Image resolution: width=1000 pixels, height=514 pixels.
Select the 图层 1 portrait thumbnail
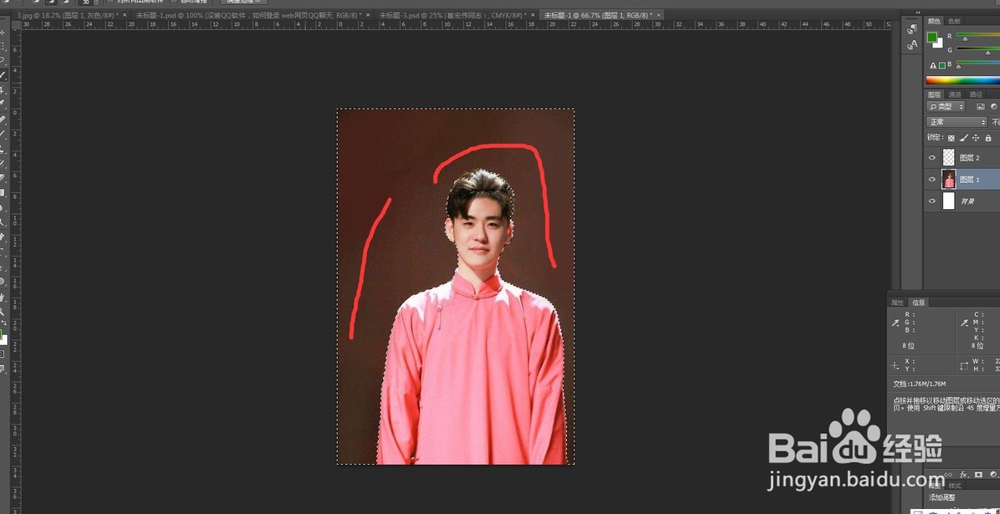tap(949, 179)
